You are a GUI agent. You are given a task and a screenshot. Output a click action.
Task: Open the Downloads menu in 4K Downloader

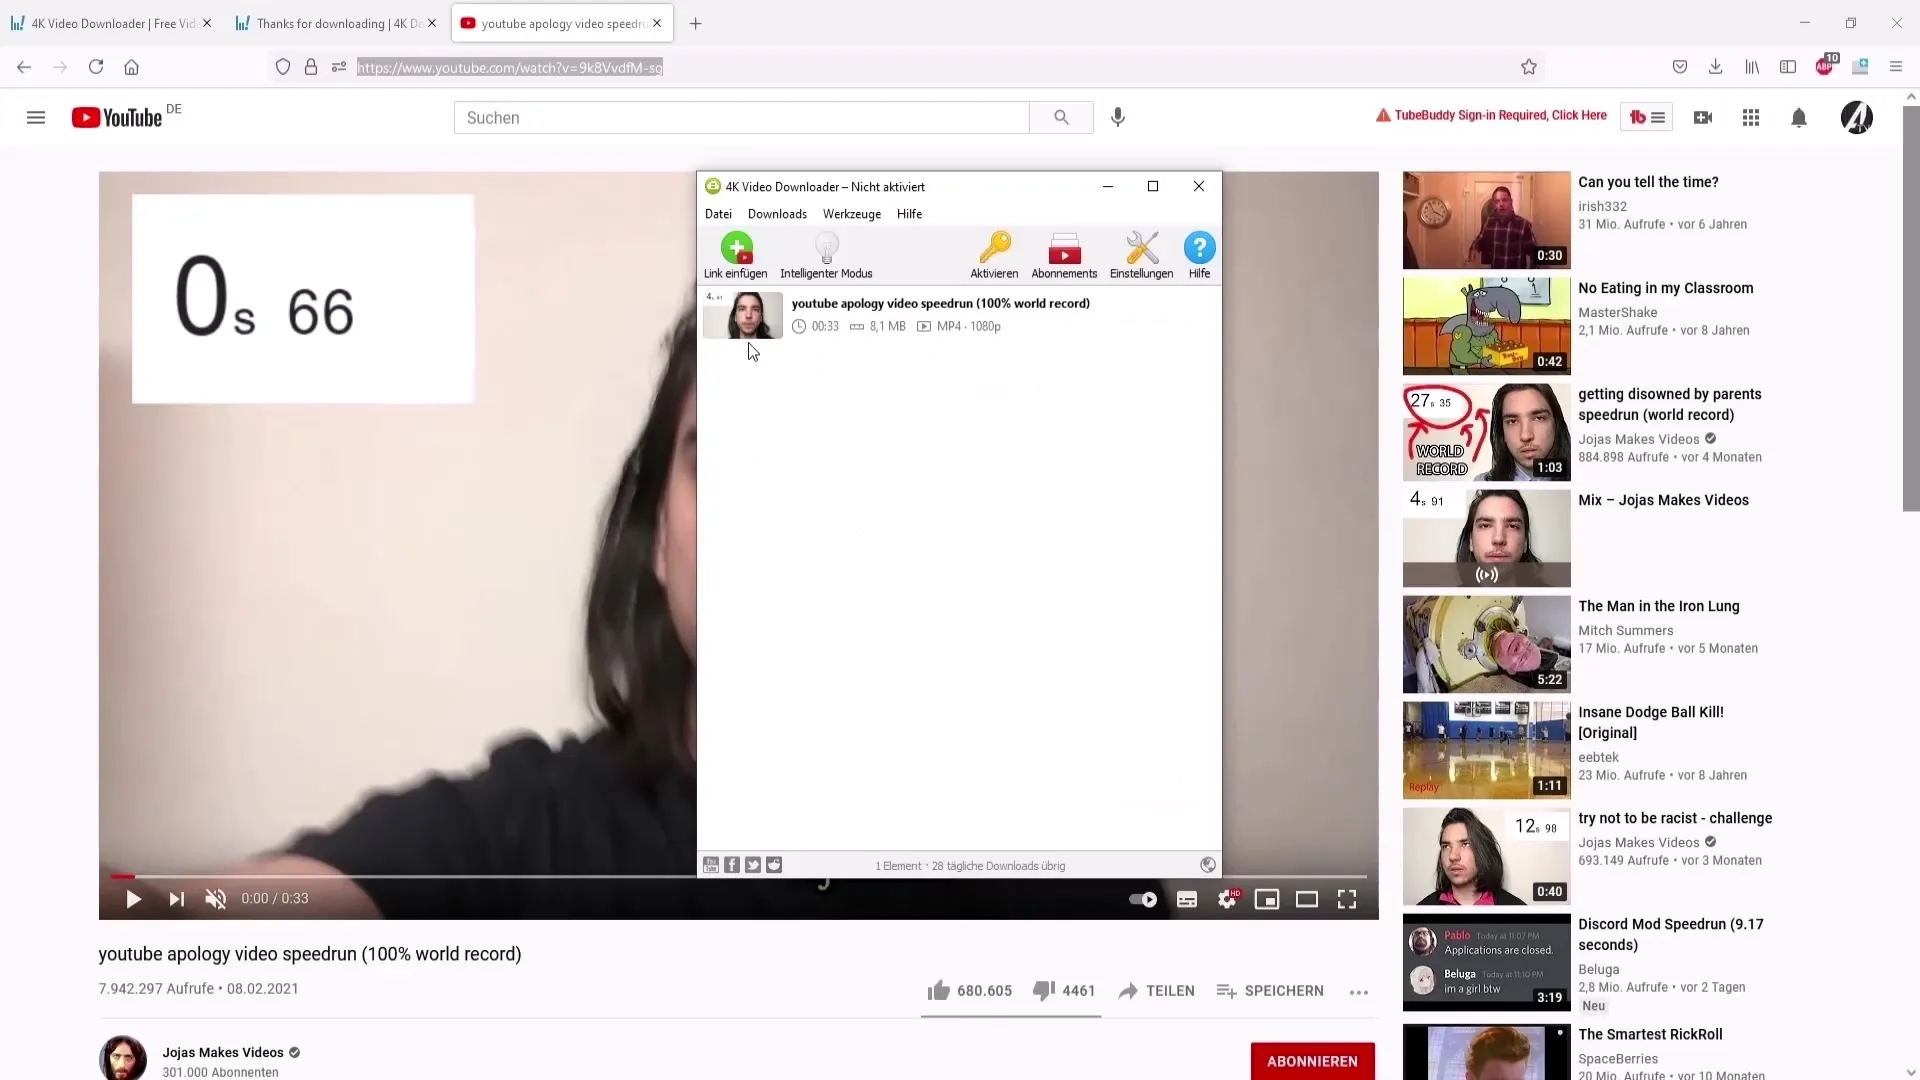[777, 214]
